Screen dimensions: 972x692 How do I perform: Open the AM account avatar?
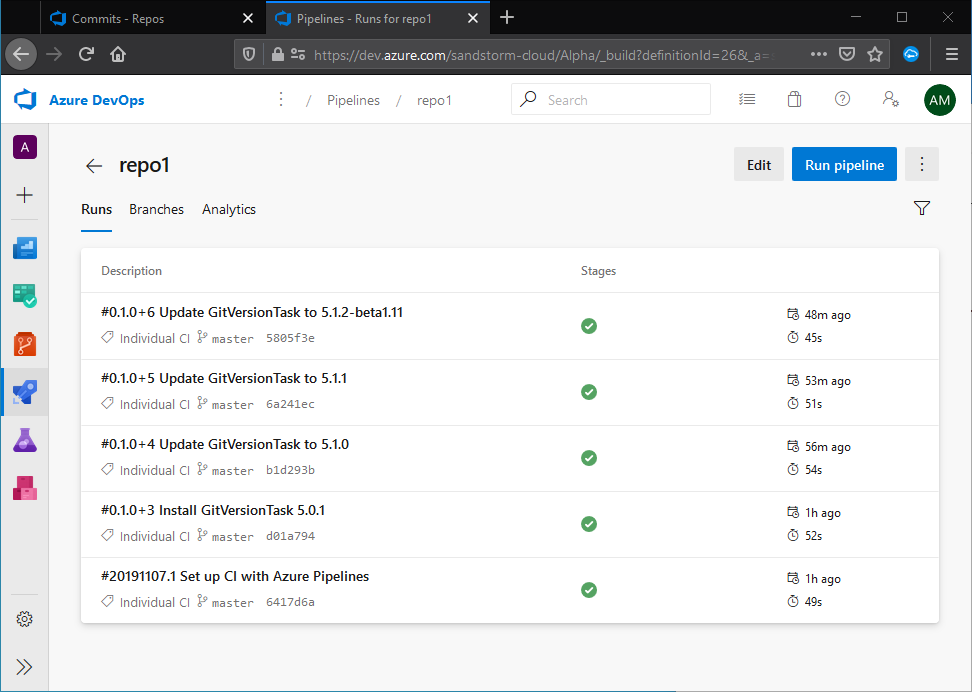click(939, 100)
